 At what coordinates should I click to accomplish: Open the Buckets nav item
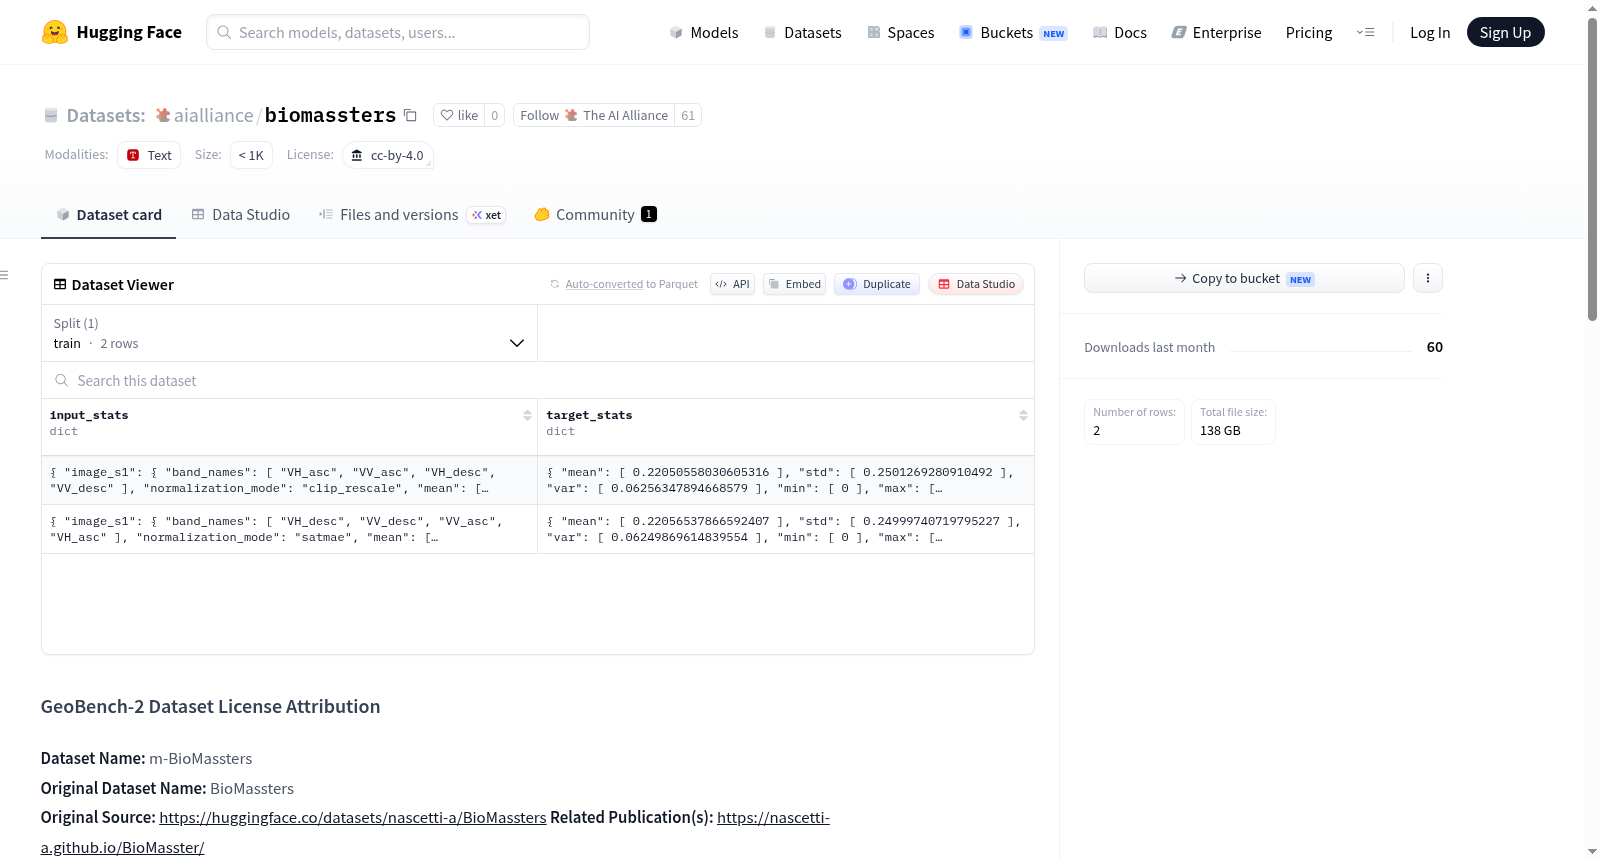[x=1013, y=32]
